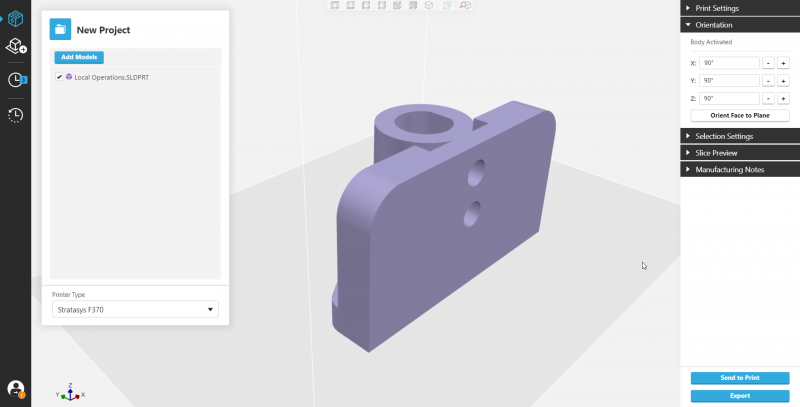Select the Isometric view cube icon
Viewport: 800px width, 407px height.
429,5
